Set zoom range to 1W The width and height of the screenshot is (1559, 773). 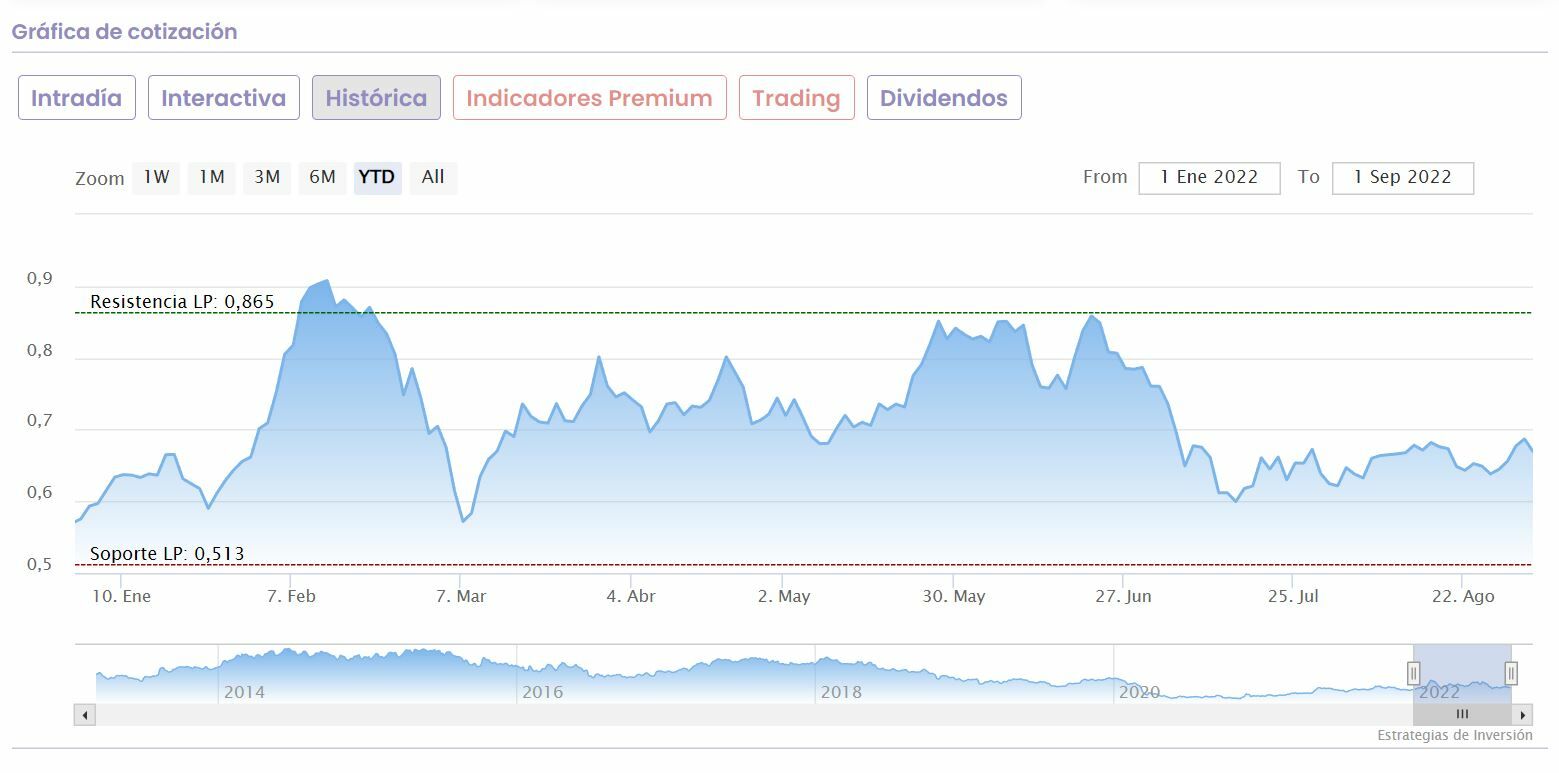156,178
